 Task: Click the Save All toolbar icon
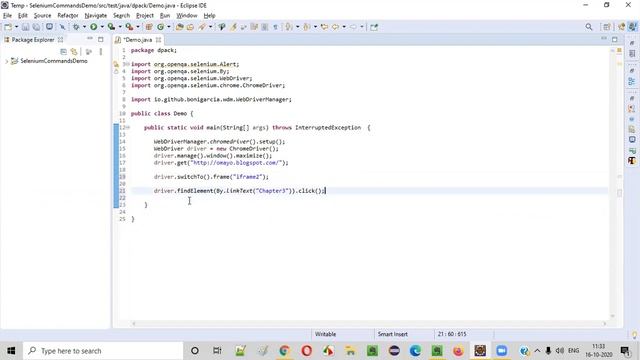pyautogui.click(x=36, y=27)
